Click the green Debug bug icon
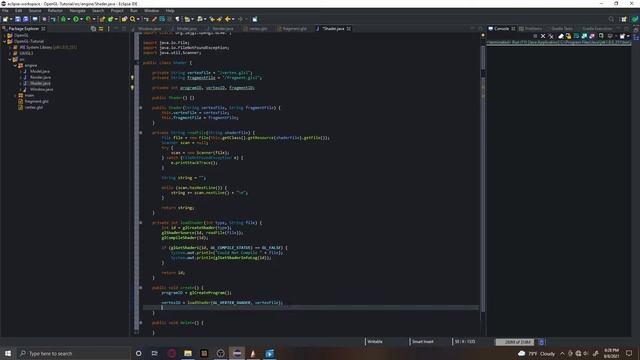This screenshot has width=640, height=360. click(63, 19)
